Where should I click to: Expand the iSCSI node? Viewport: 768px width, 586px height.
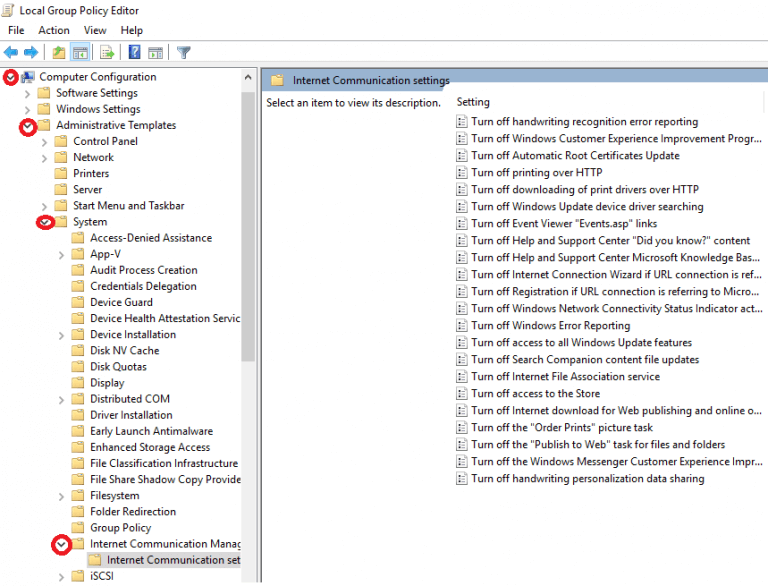(x=61, y=577)
